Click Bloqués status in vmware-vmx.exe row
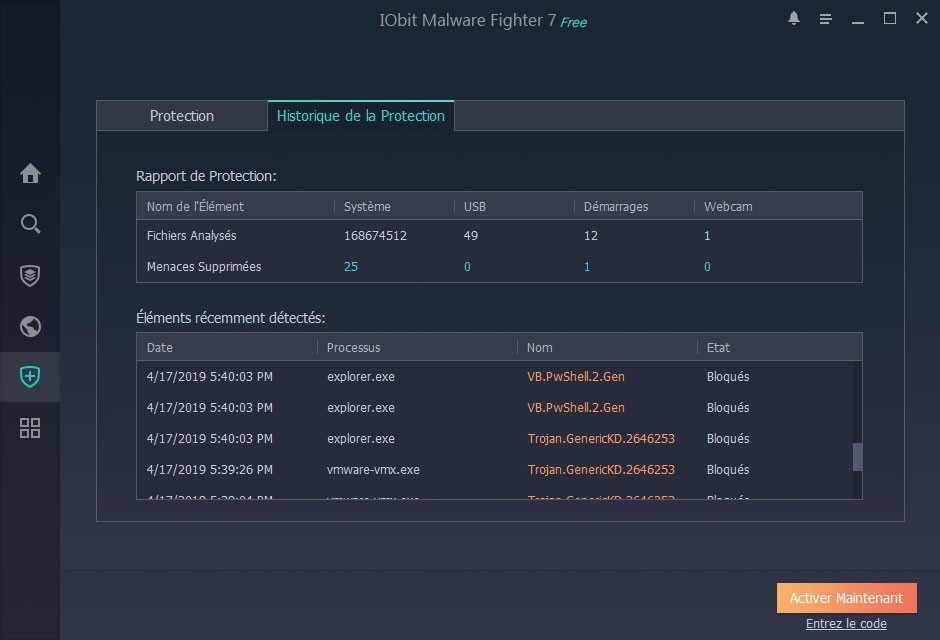 (x=728, y=470)
